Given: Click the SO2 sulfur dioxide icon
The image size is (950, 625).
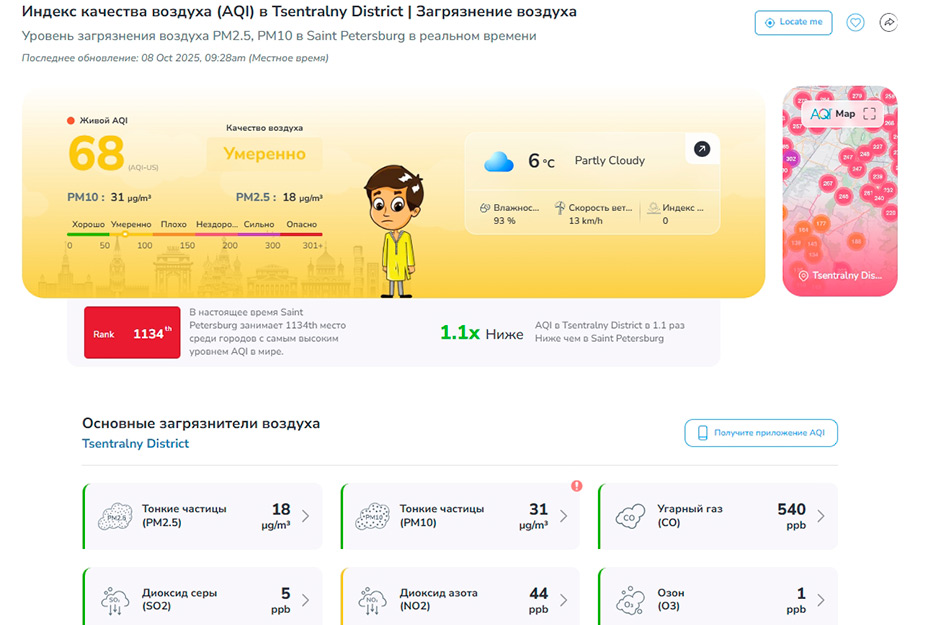Looking at the screenshot, I should [116, 600].
